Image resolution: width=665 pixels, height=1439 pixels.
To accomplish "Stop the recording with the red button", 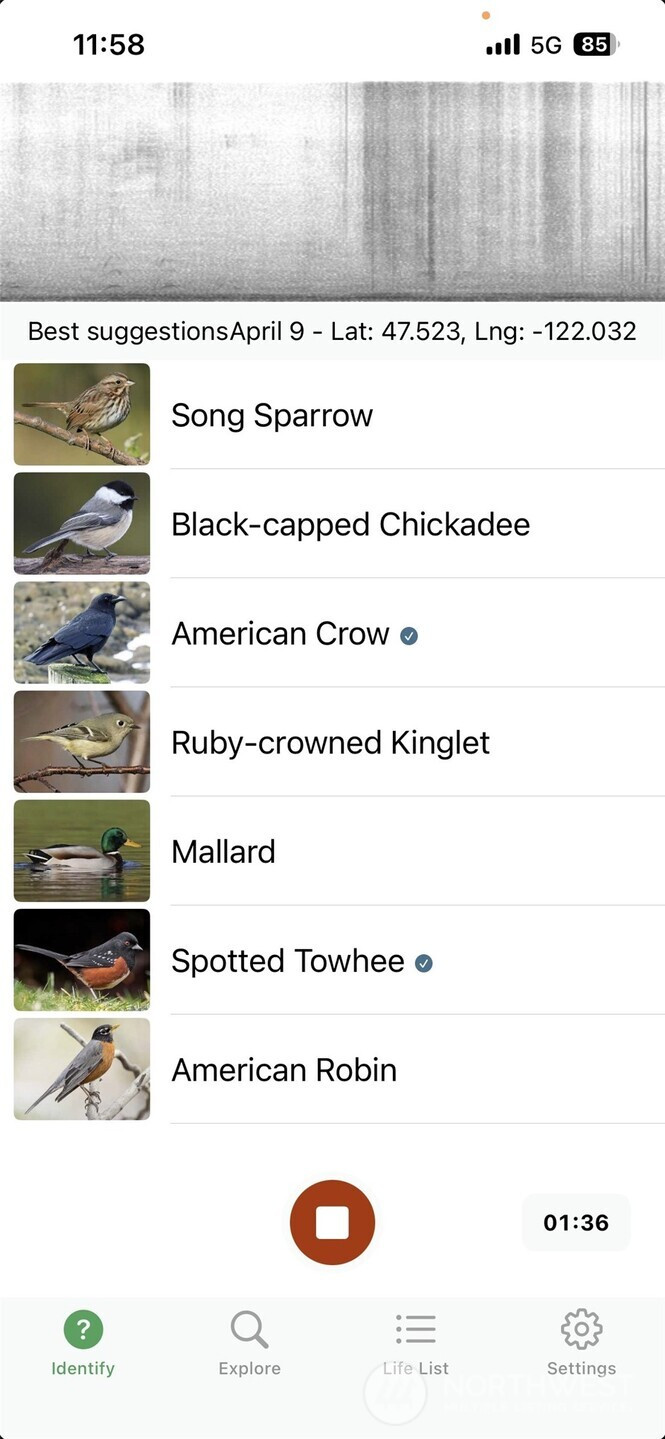I will point(332,1222).
